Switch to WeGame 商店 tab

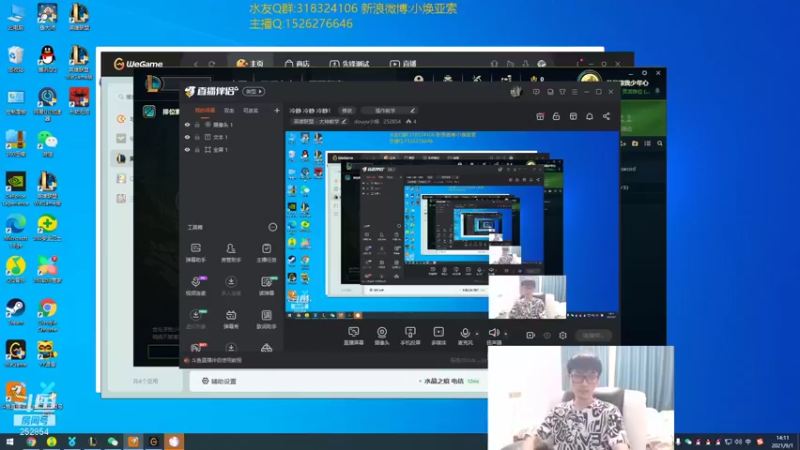[x=297, y=63]
